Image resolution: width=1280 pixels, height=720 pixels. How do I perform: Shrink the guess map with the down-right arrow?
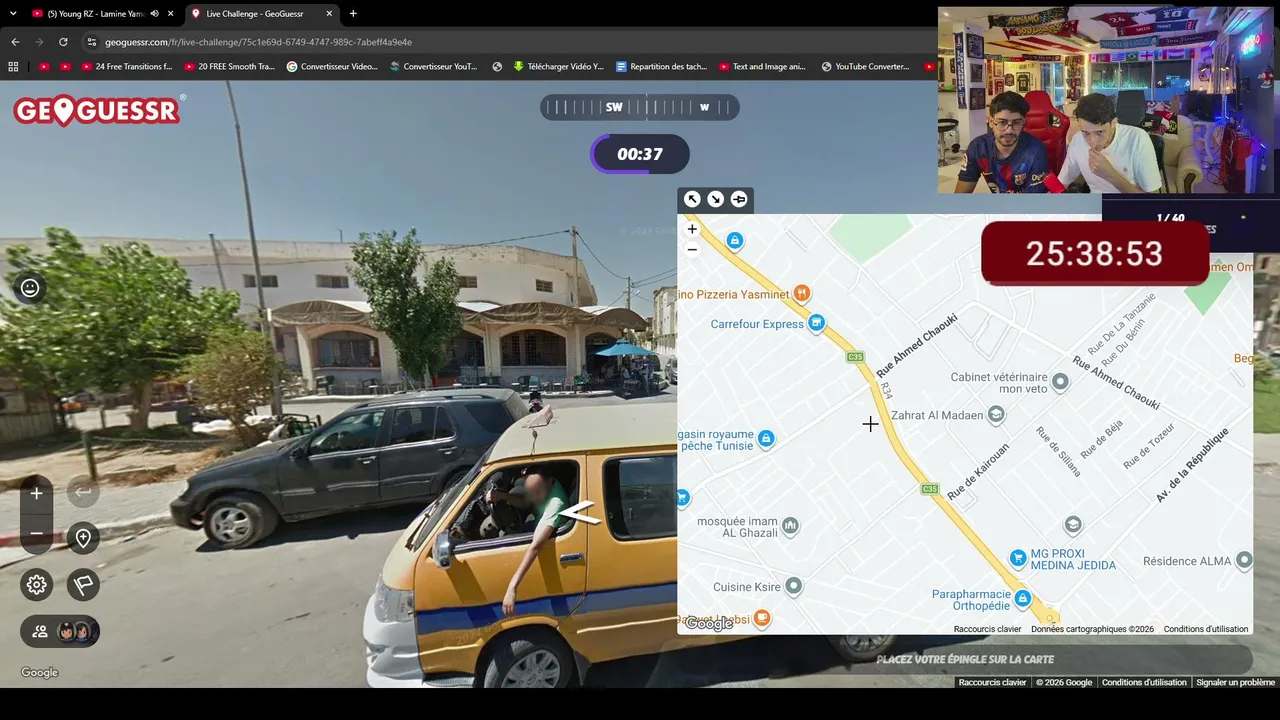(715, 199)
